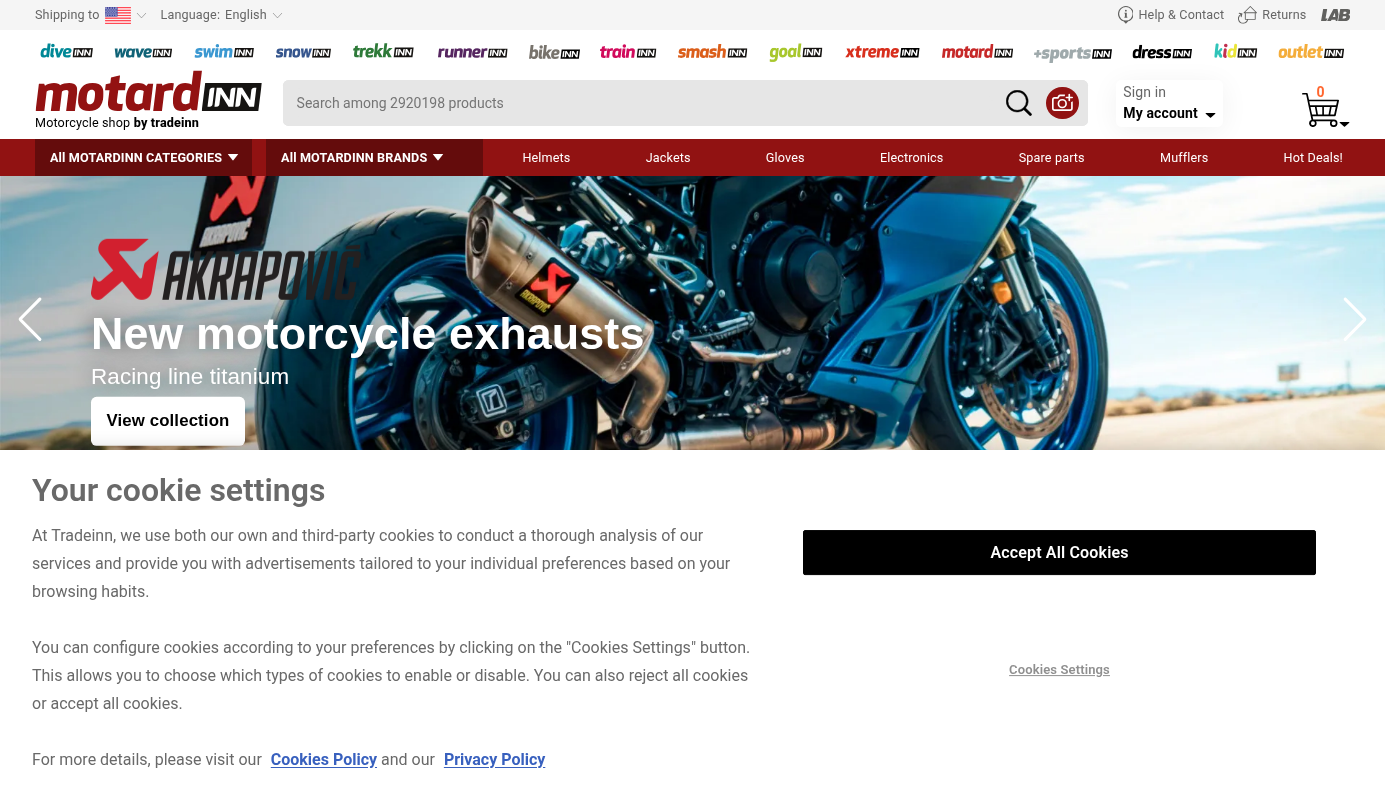Open the bikeinn store logo

pyautogui.click(x=554, y=52)
